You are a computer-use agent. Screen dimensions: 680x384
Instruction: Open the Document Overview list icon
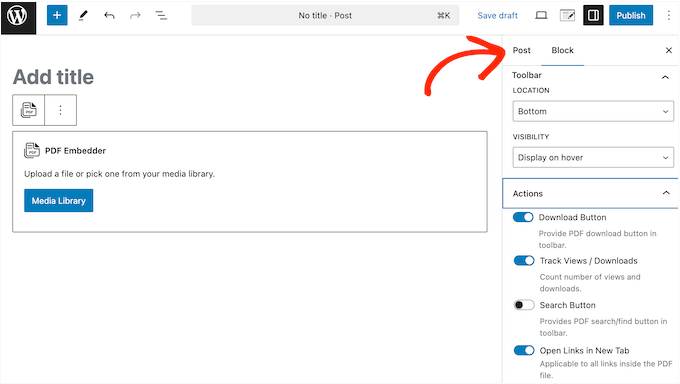pyautogui.click(x=161, y=16)
